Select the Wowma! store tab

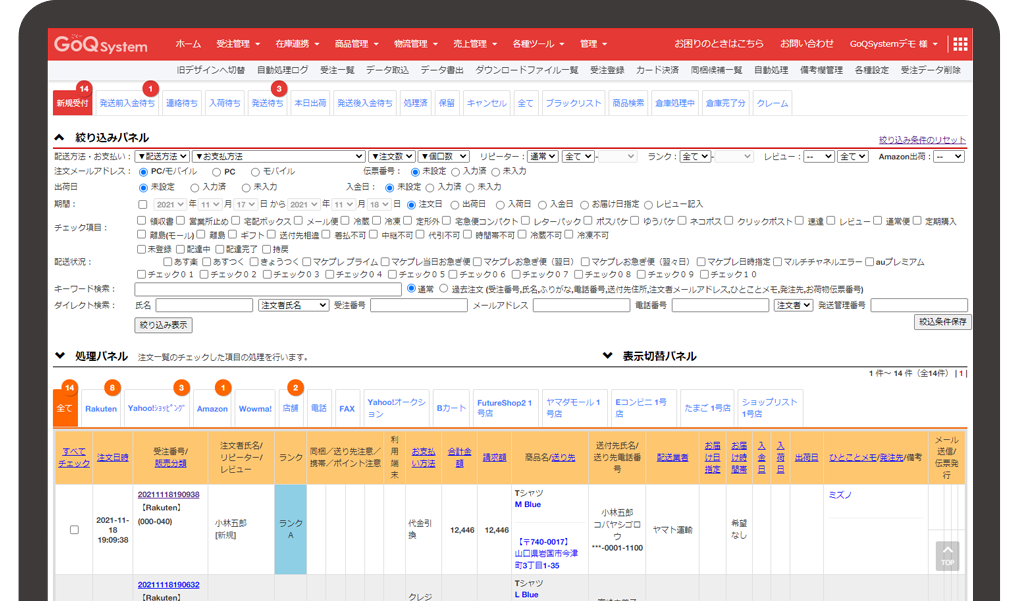pyautogui.click(x=255, y=408)
